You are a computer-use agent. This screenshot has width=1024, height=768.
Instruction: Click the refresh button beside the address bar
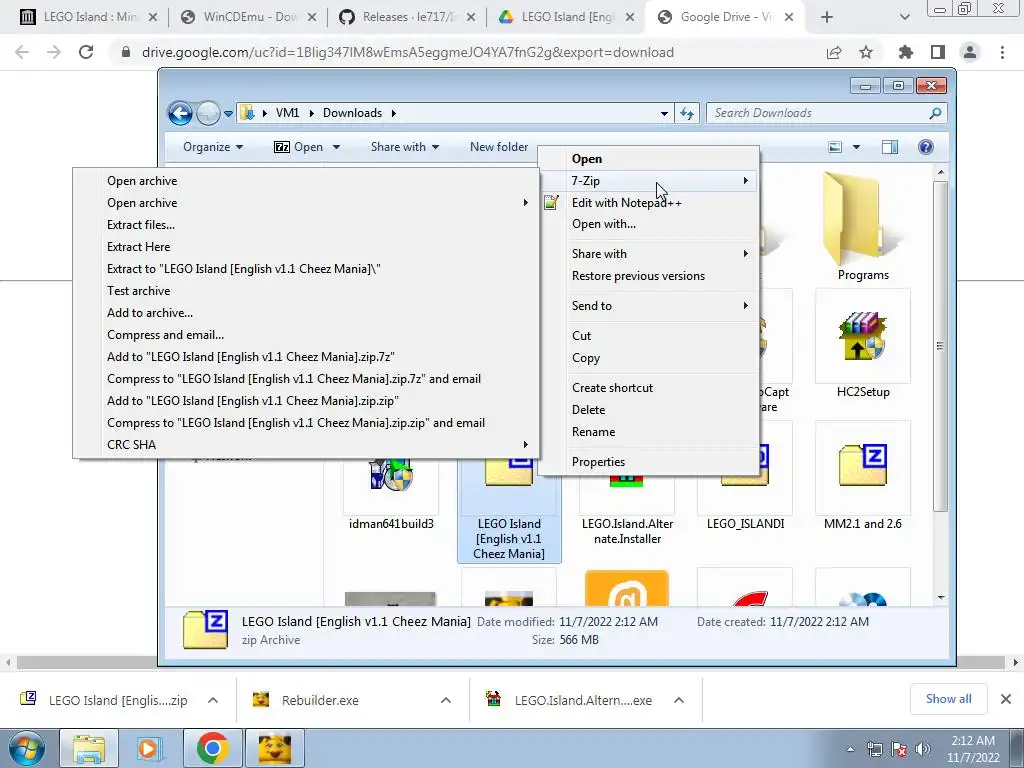[686, 113]
